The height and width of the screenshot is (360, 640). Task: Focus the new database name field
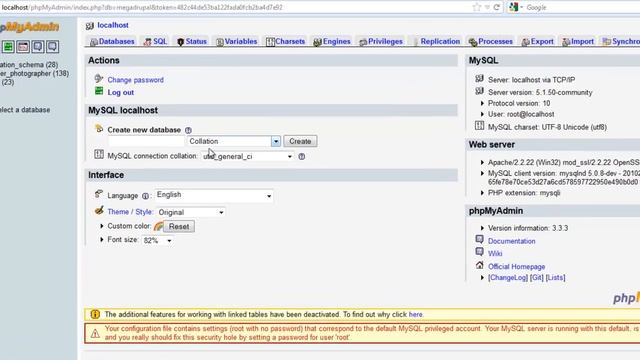pyautogui.click(x=146, y=141)
